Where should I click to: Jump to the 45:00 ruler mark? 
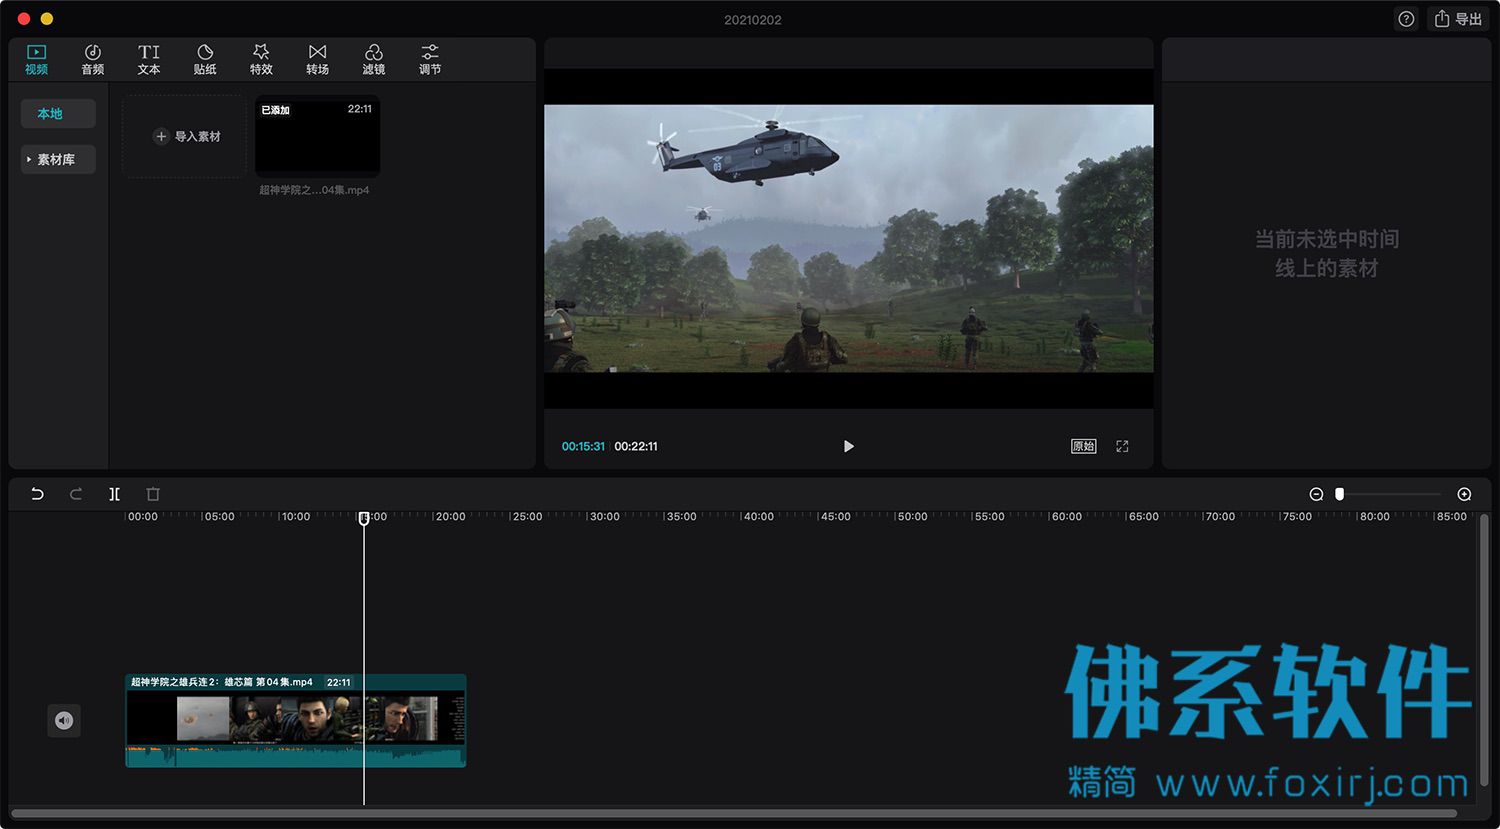tap(835, 517)
